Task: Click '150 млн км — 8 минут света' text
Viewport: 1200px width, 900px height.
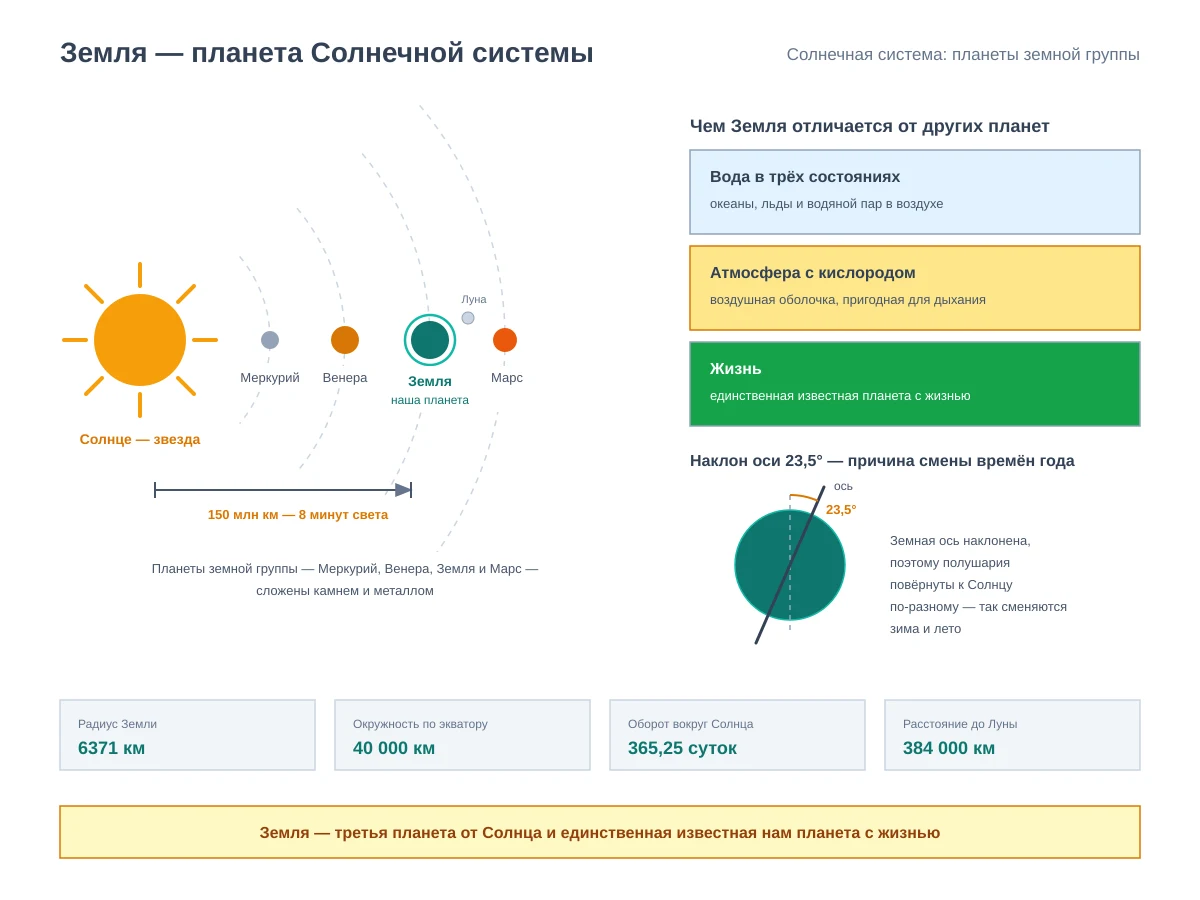Action: [298, 515]
